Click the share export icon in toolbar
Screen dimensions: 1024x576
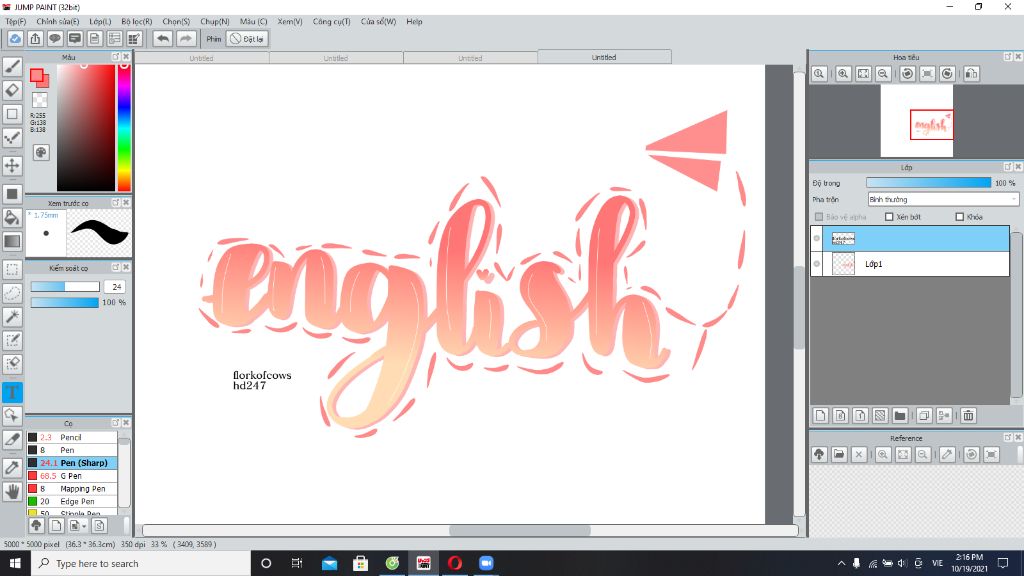tap(35, 39)
